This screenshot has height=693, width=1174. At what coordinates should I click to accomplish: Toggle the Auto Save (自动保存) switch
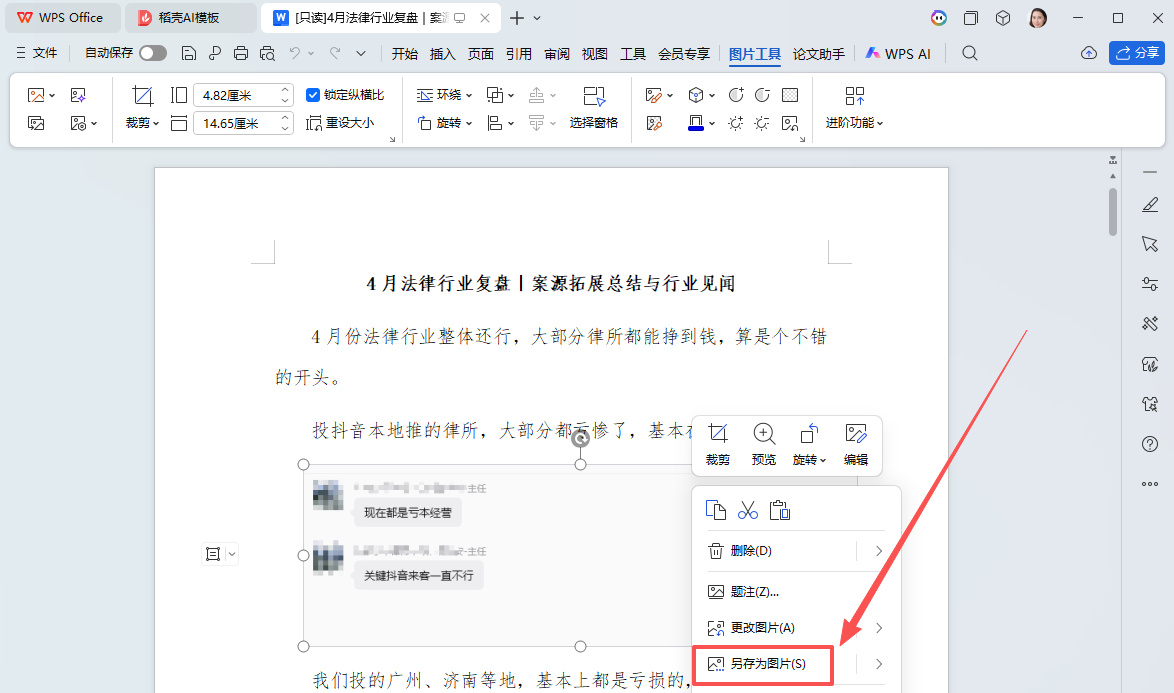coord(153,53)
